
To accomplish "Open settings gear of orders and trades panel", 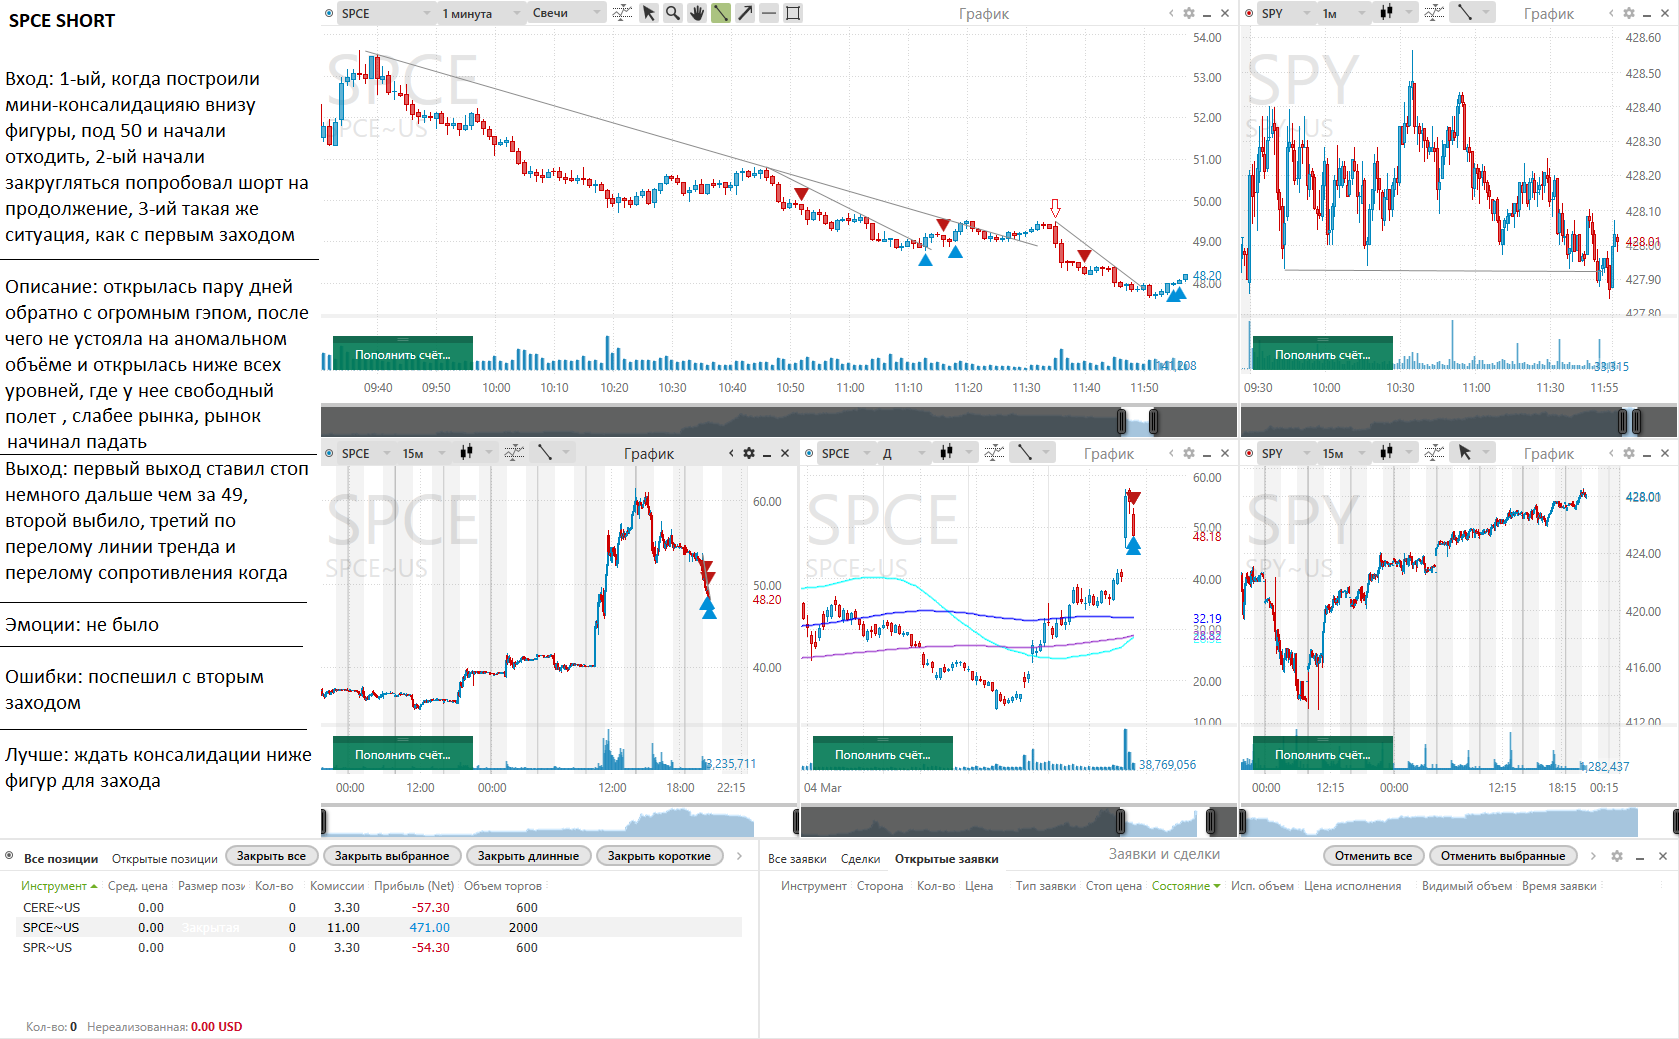I will click(x=1619, y=856).
